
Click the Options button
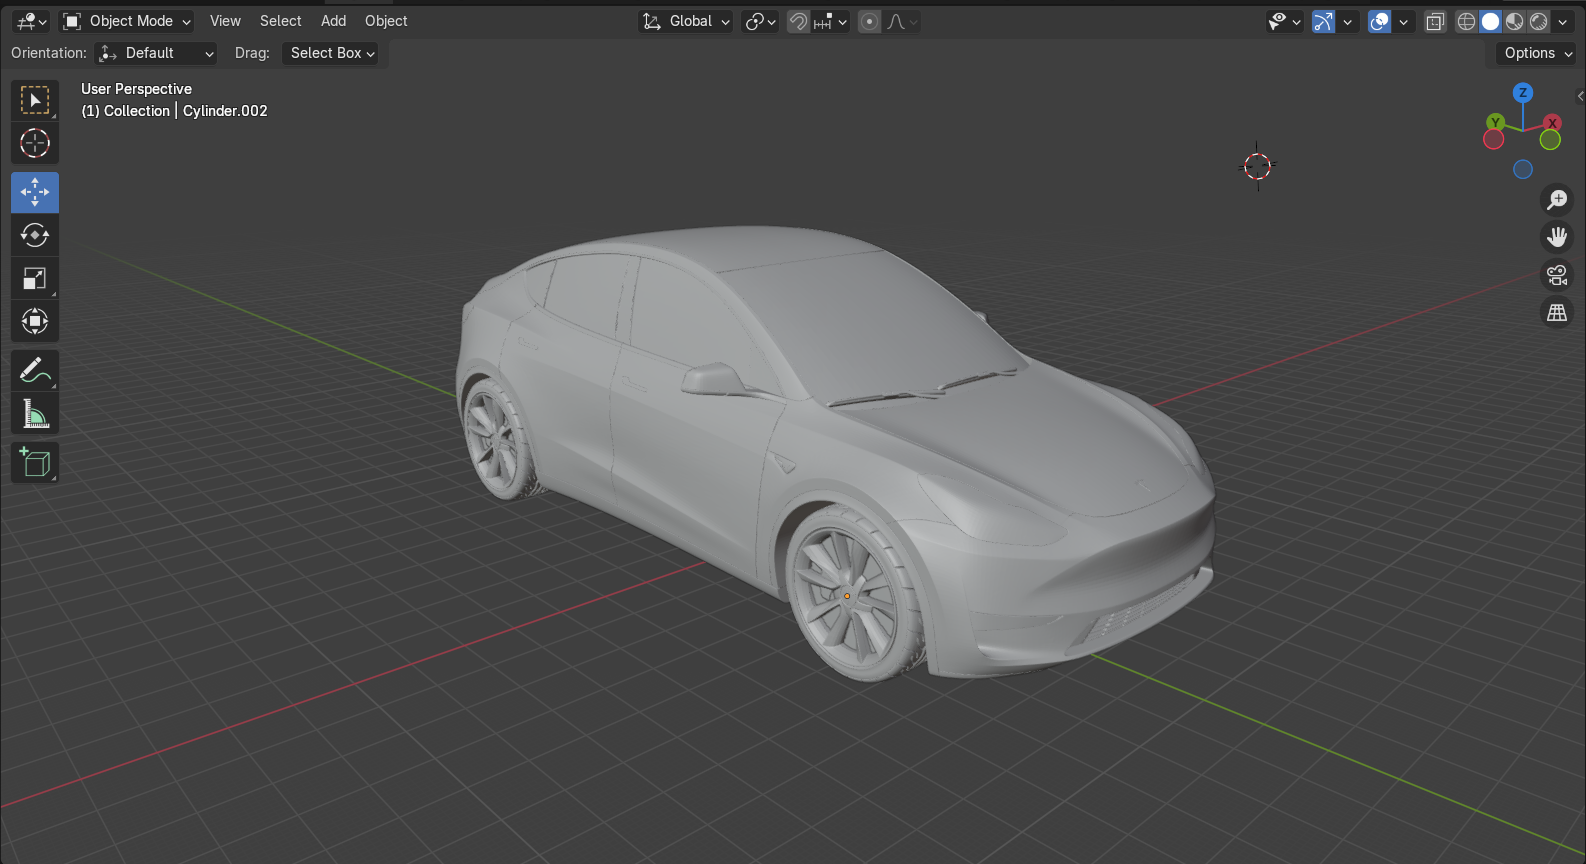1536,53
